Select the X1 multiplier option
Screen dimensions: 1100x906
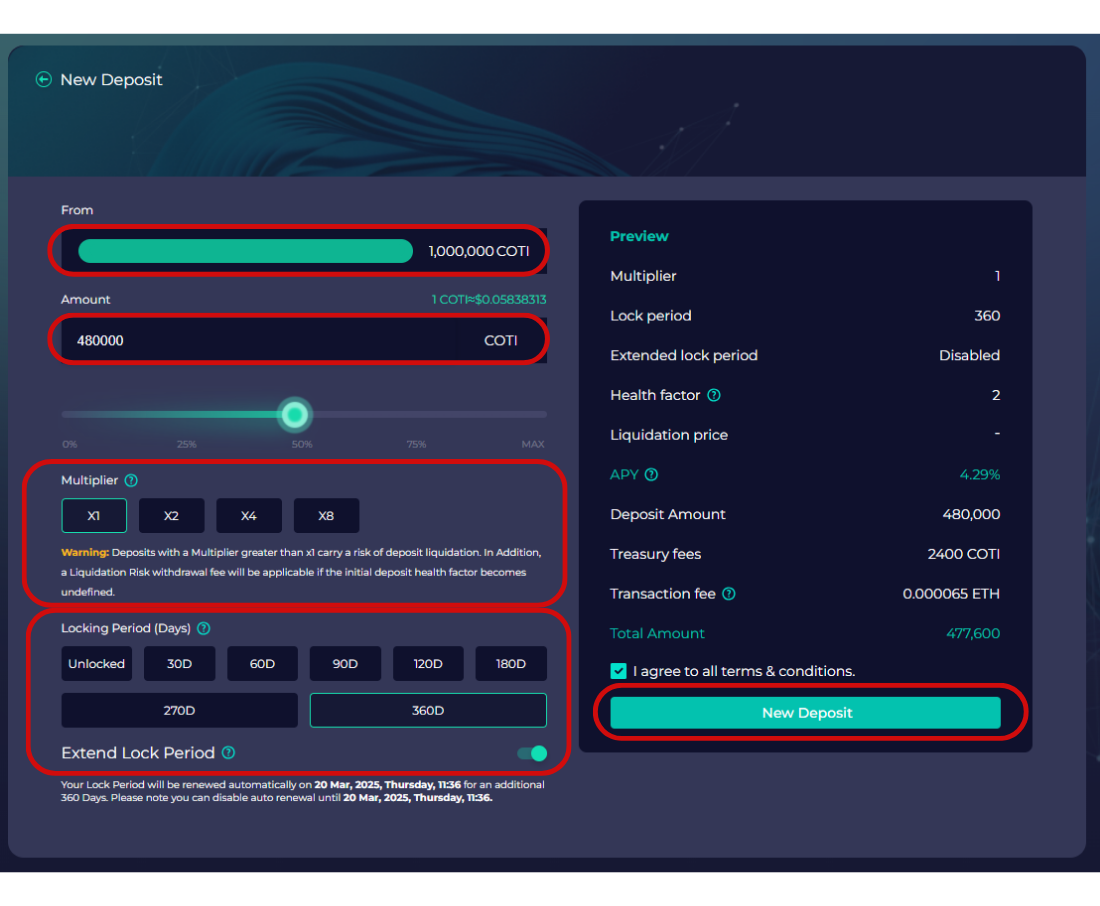pyautogui.click(x=94, y=515)
